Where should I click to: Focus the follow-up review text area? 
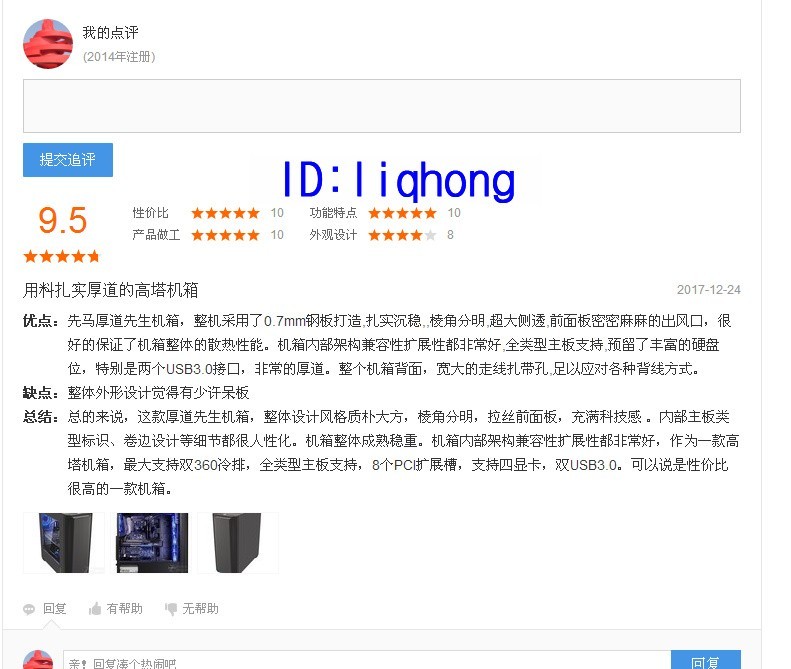[x=382, y=106]
